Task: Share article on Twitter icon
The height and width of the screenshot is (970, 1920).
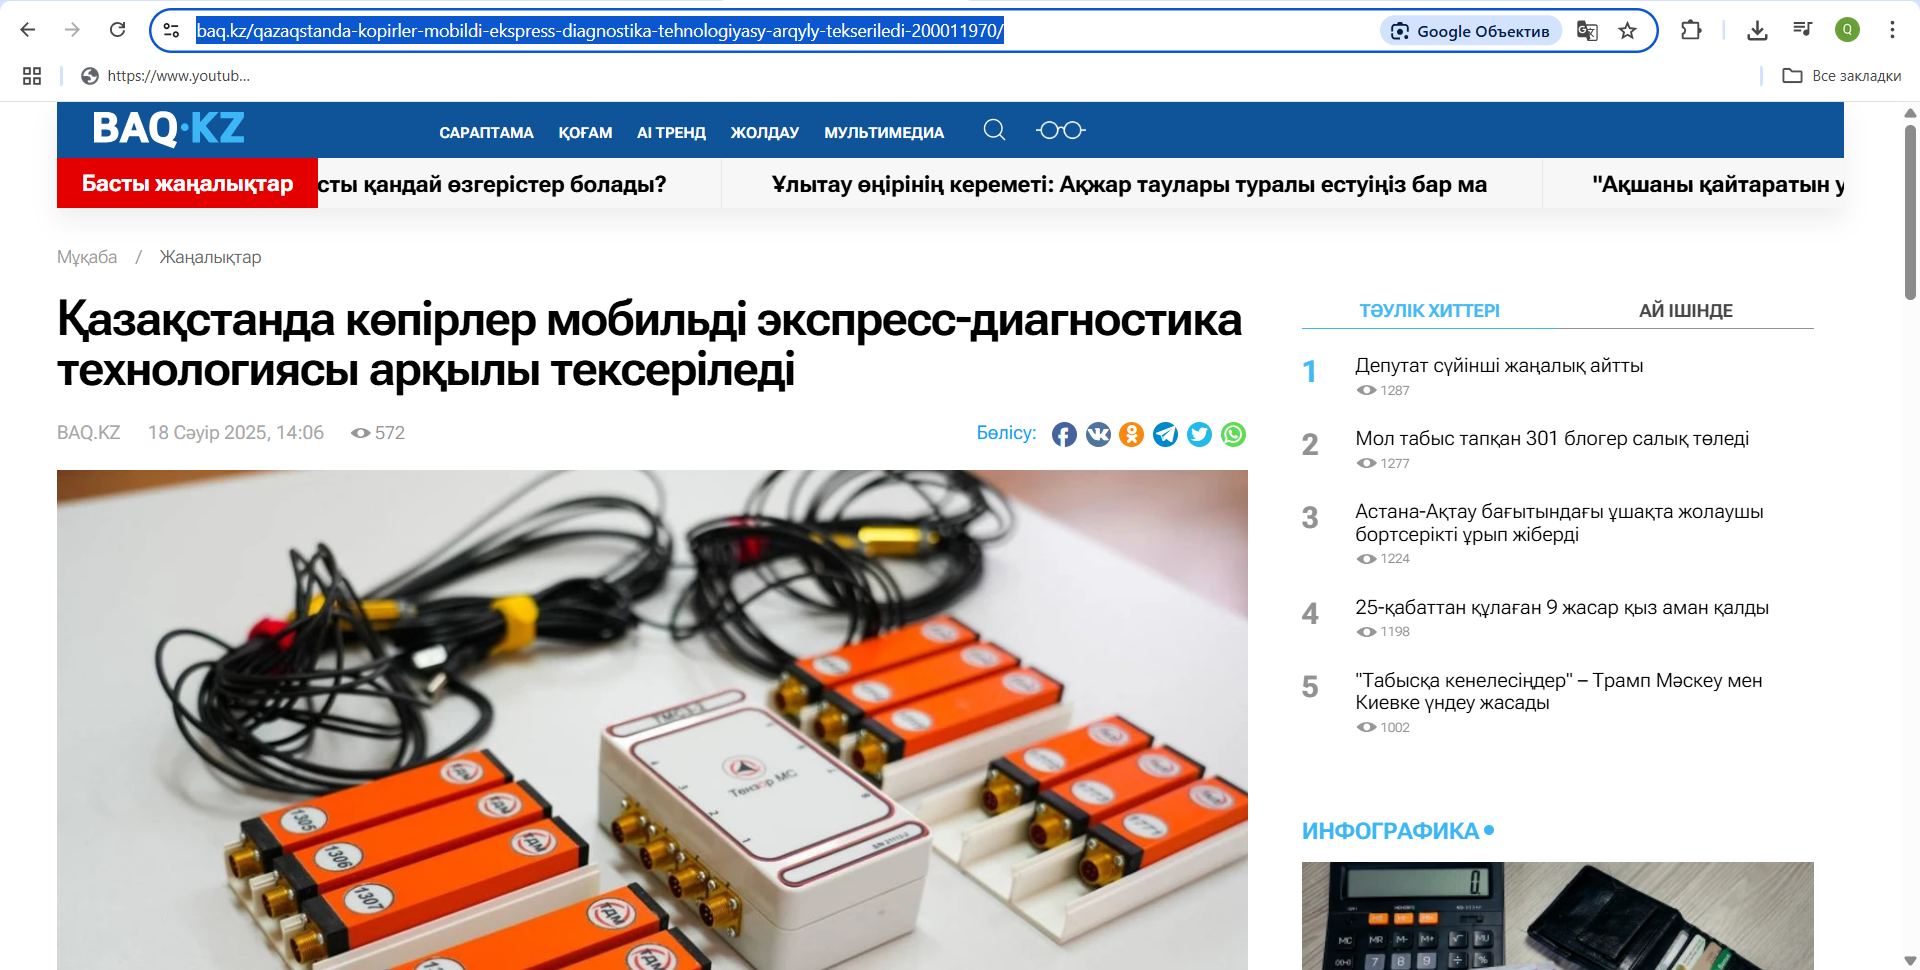Action: 1200,434
